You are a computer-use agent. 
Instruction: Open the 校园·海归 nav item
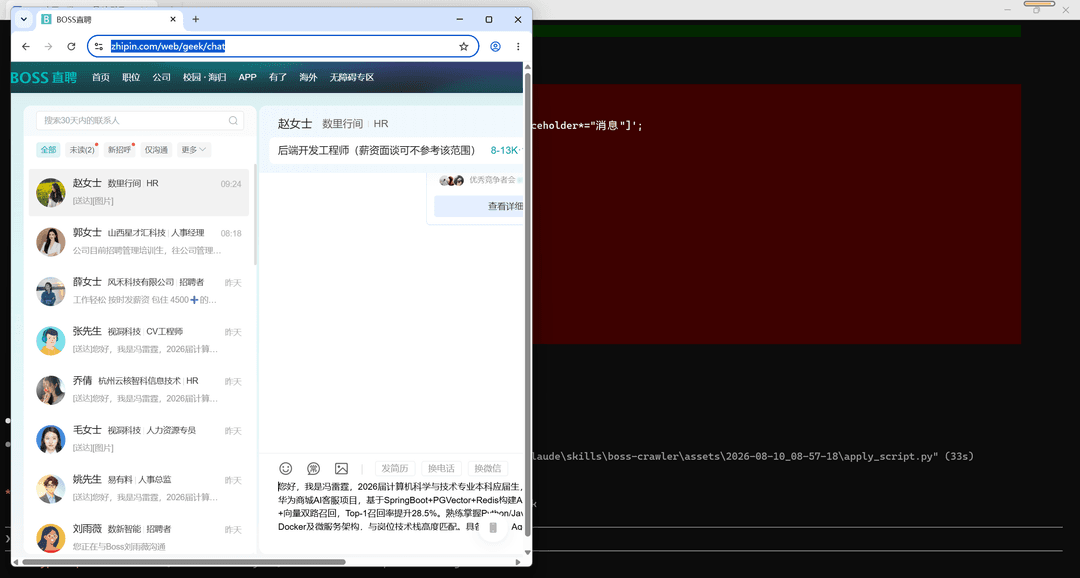(205, 77)
